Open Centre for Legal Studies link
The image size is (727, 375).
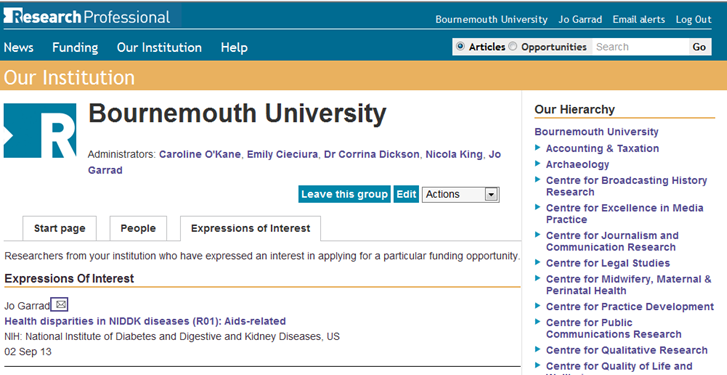point(608,263)
